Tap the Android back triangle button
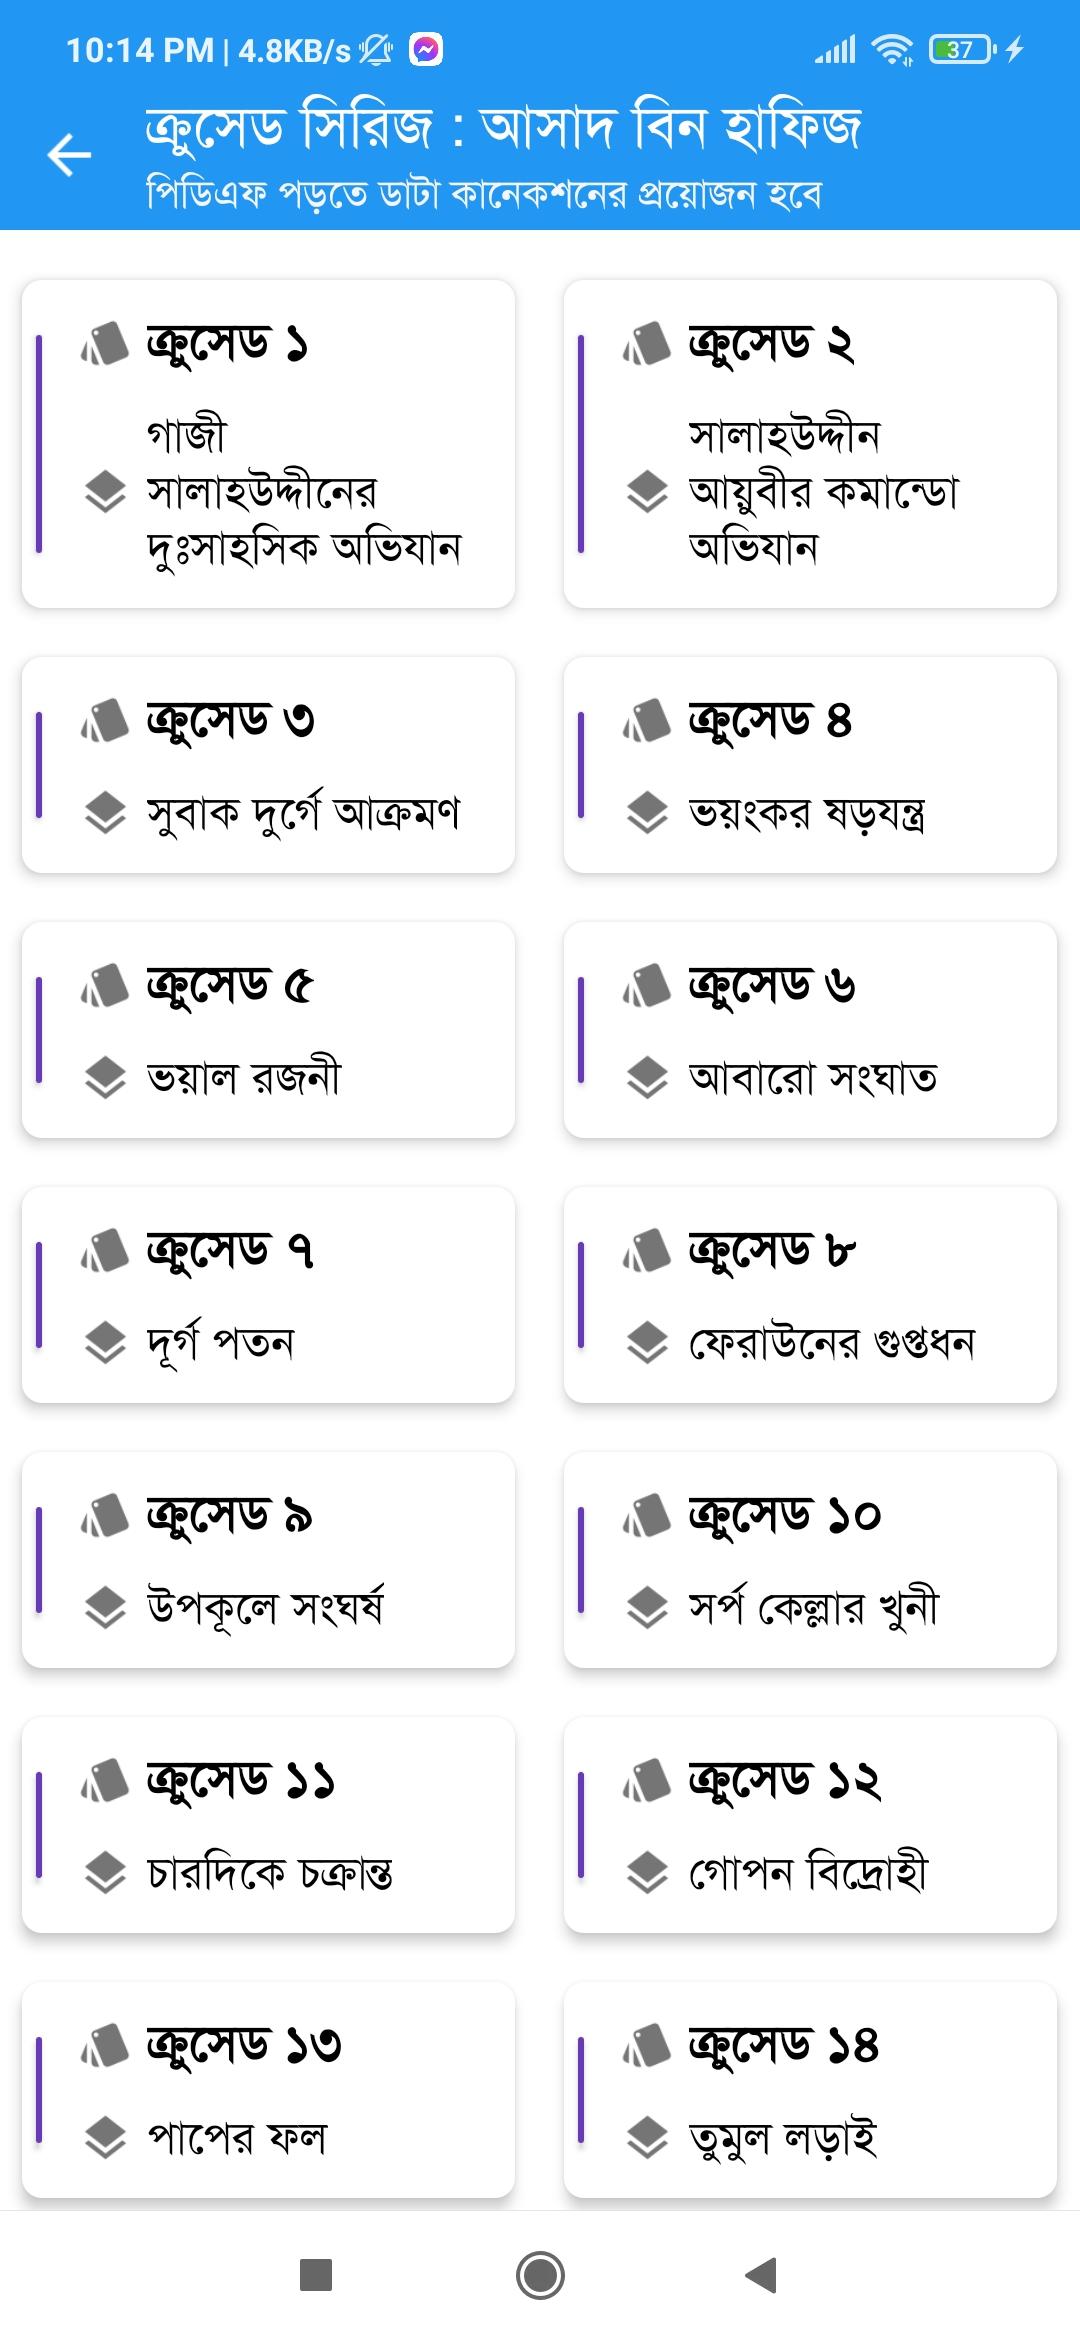This screenshot has height=2340, width=1080. (x=762, y=2275)
